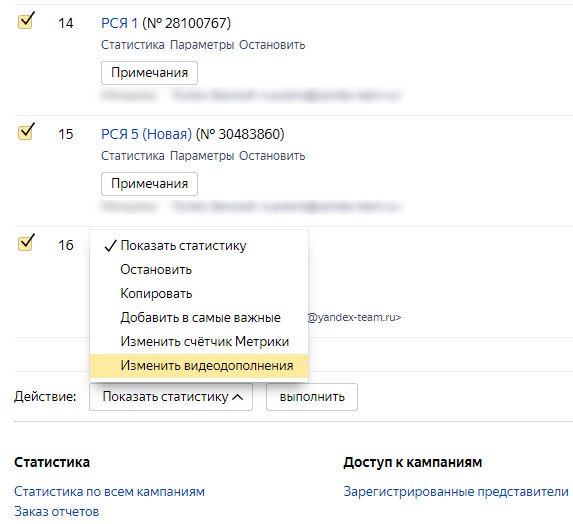Screen dimensions: 573x524
Task: Select Изменить видеодополнения option
Action: (199, 366)
